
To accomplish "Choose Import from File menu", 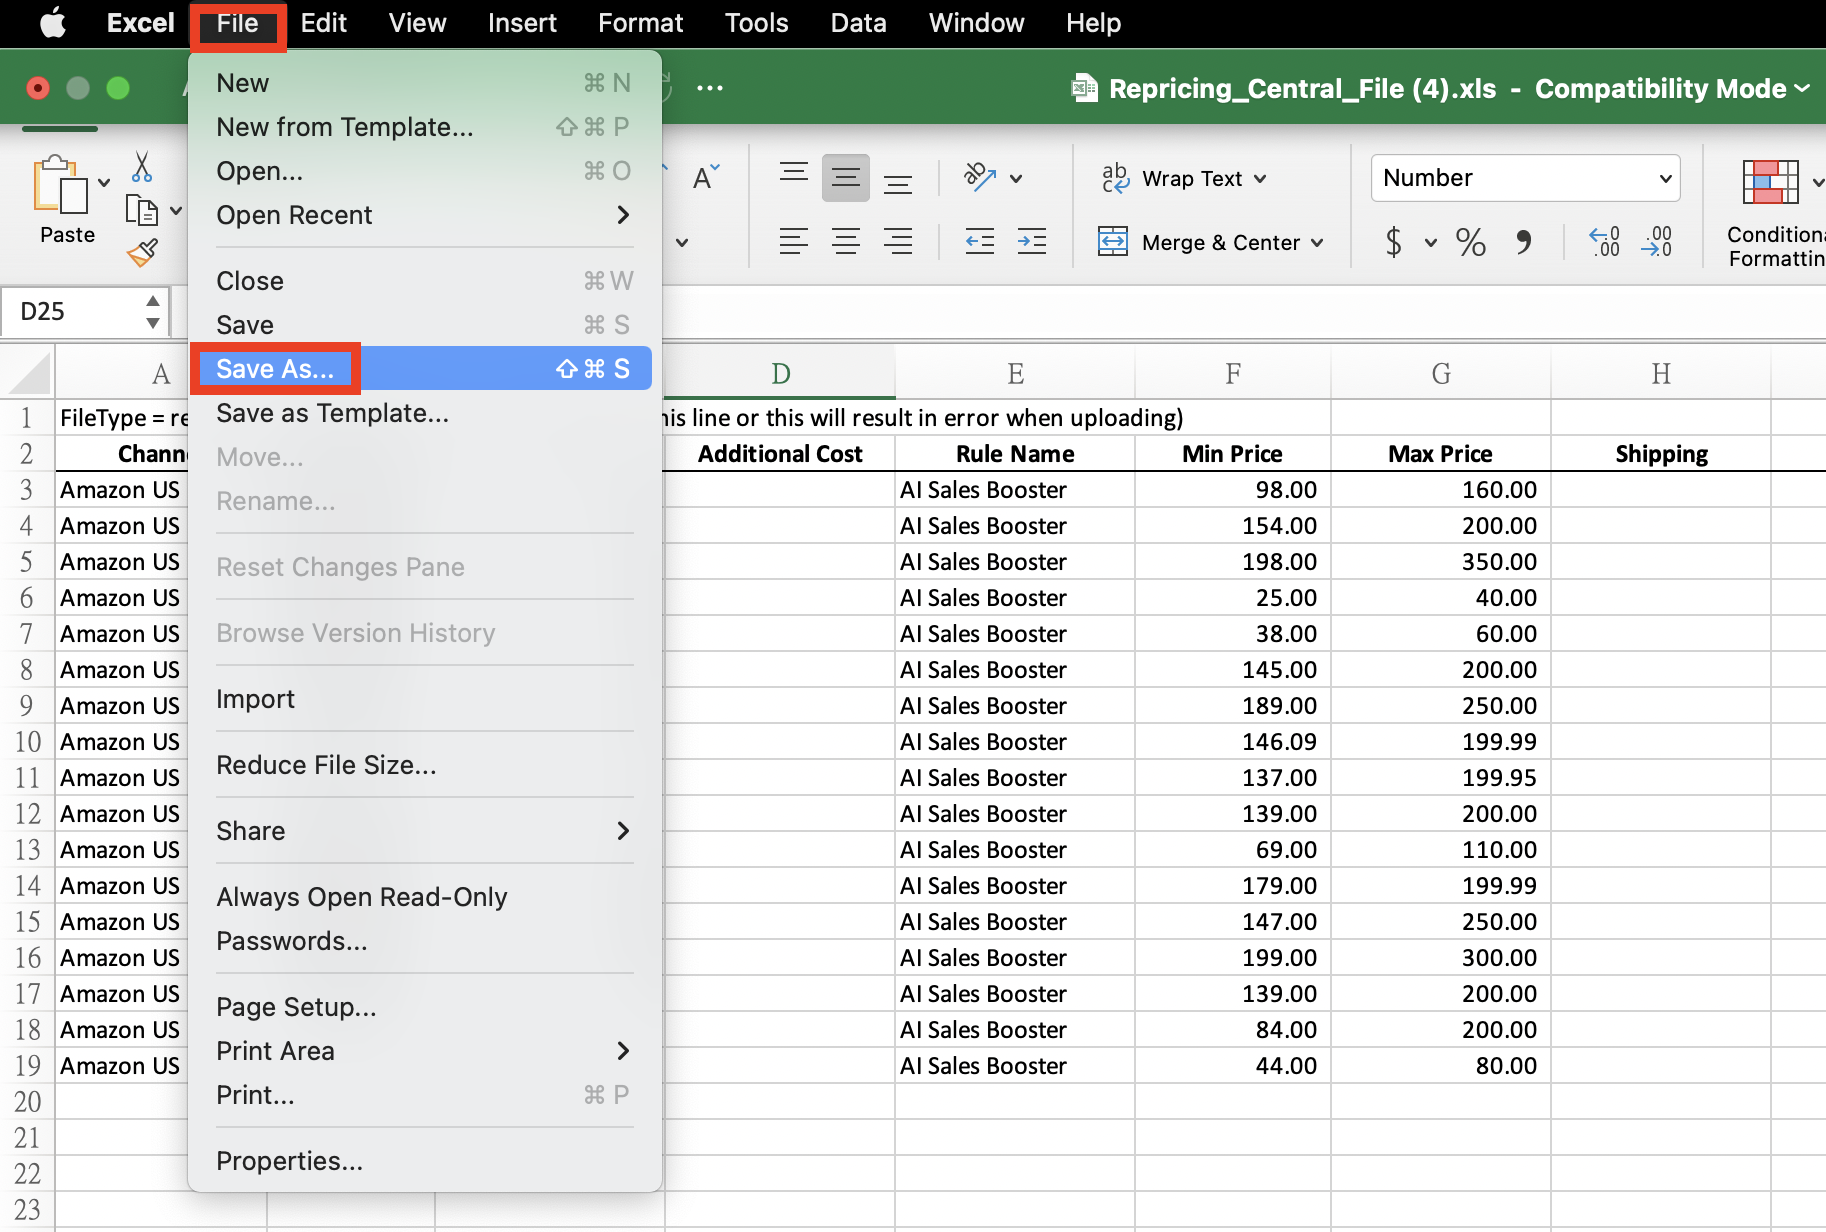I will (x=424, y=699).
